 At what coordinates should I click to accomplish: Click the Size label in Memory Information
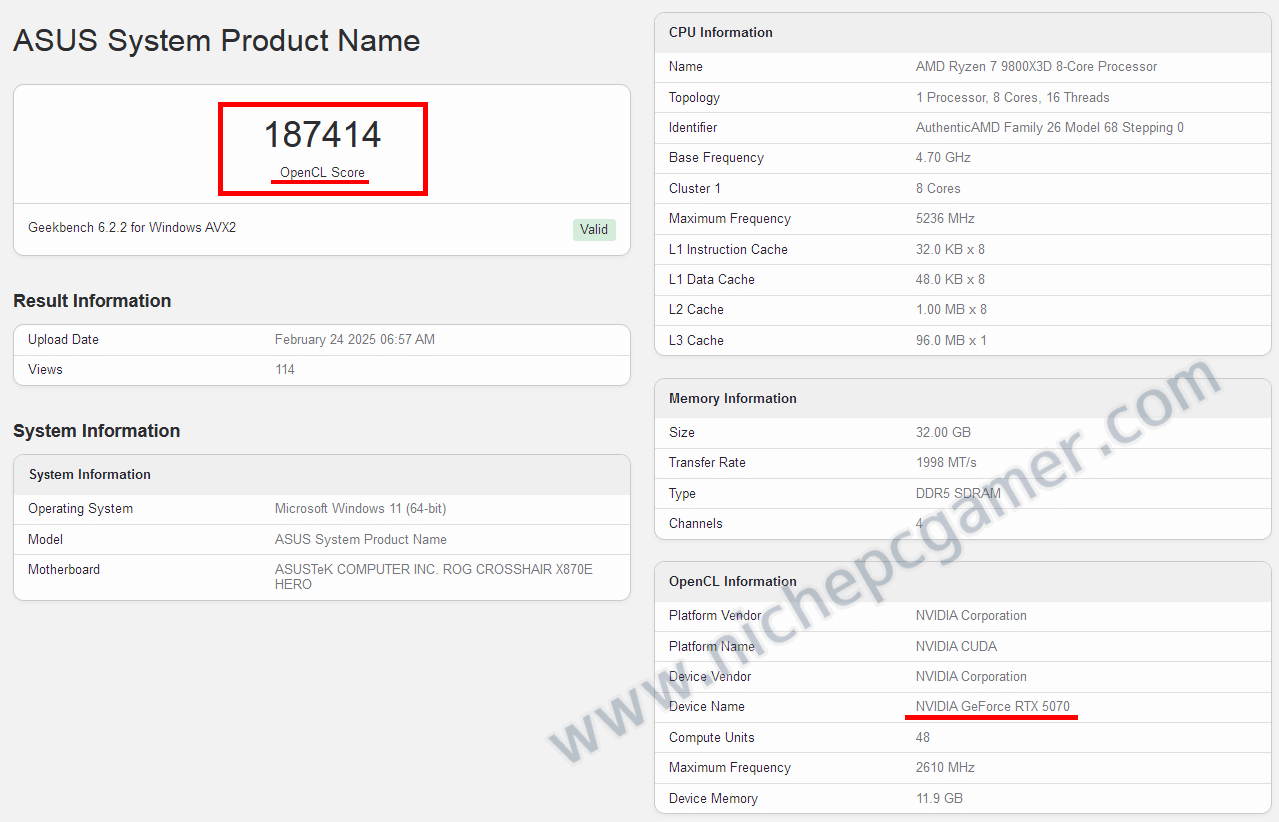coord(682,432)
